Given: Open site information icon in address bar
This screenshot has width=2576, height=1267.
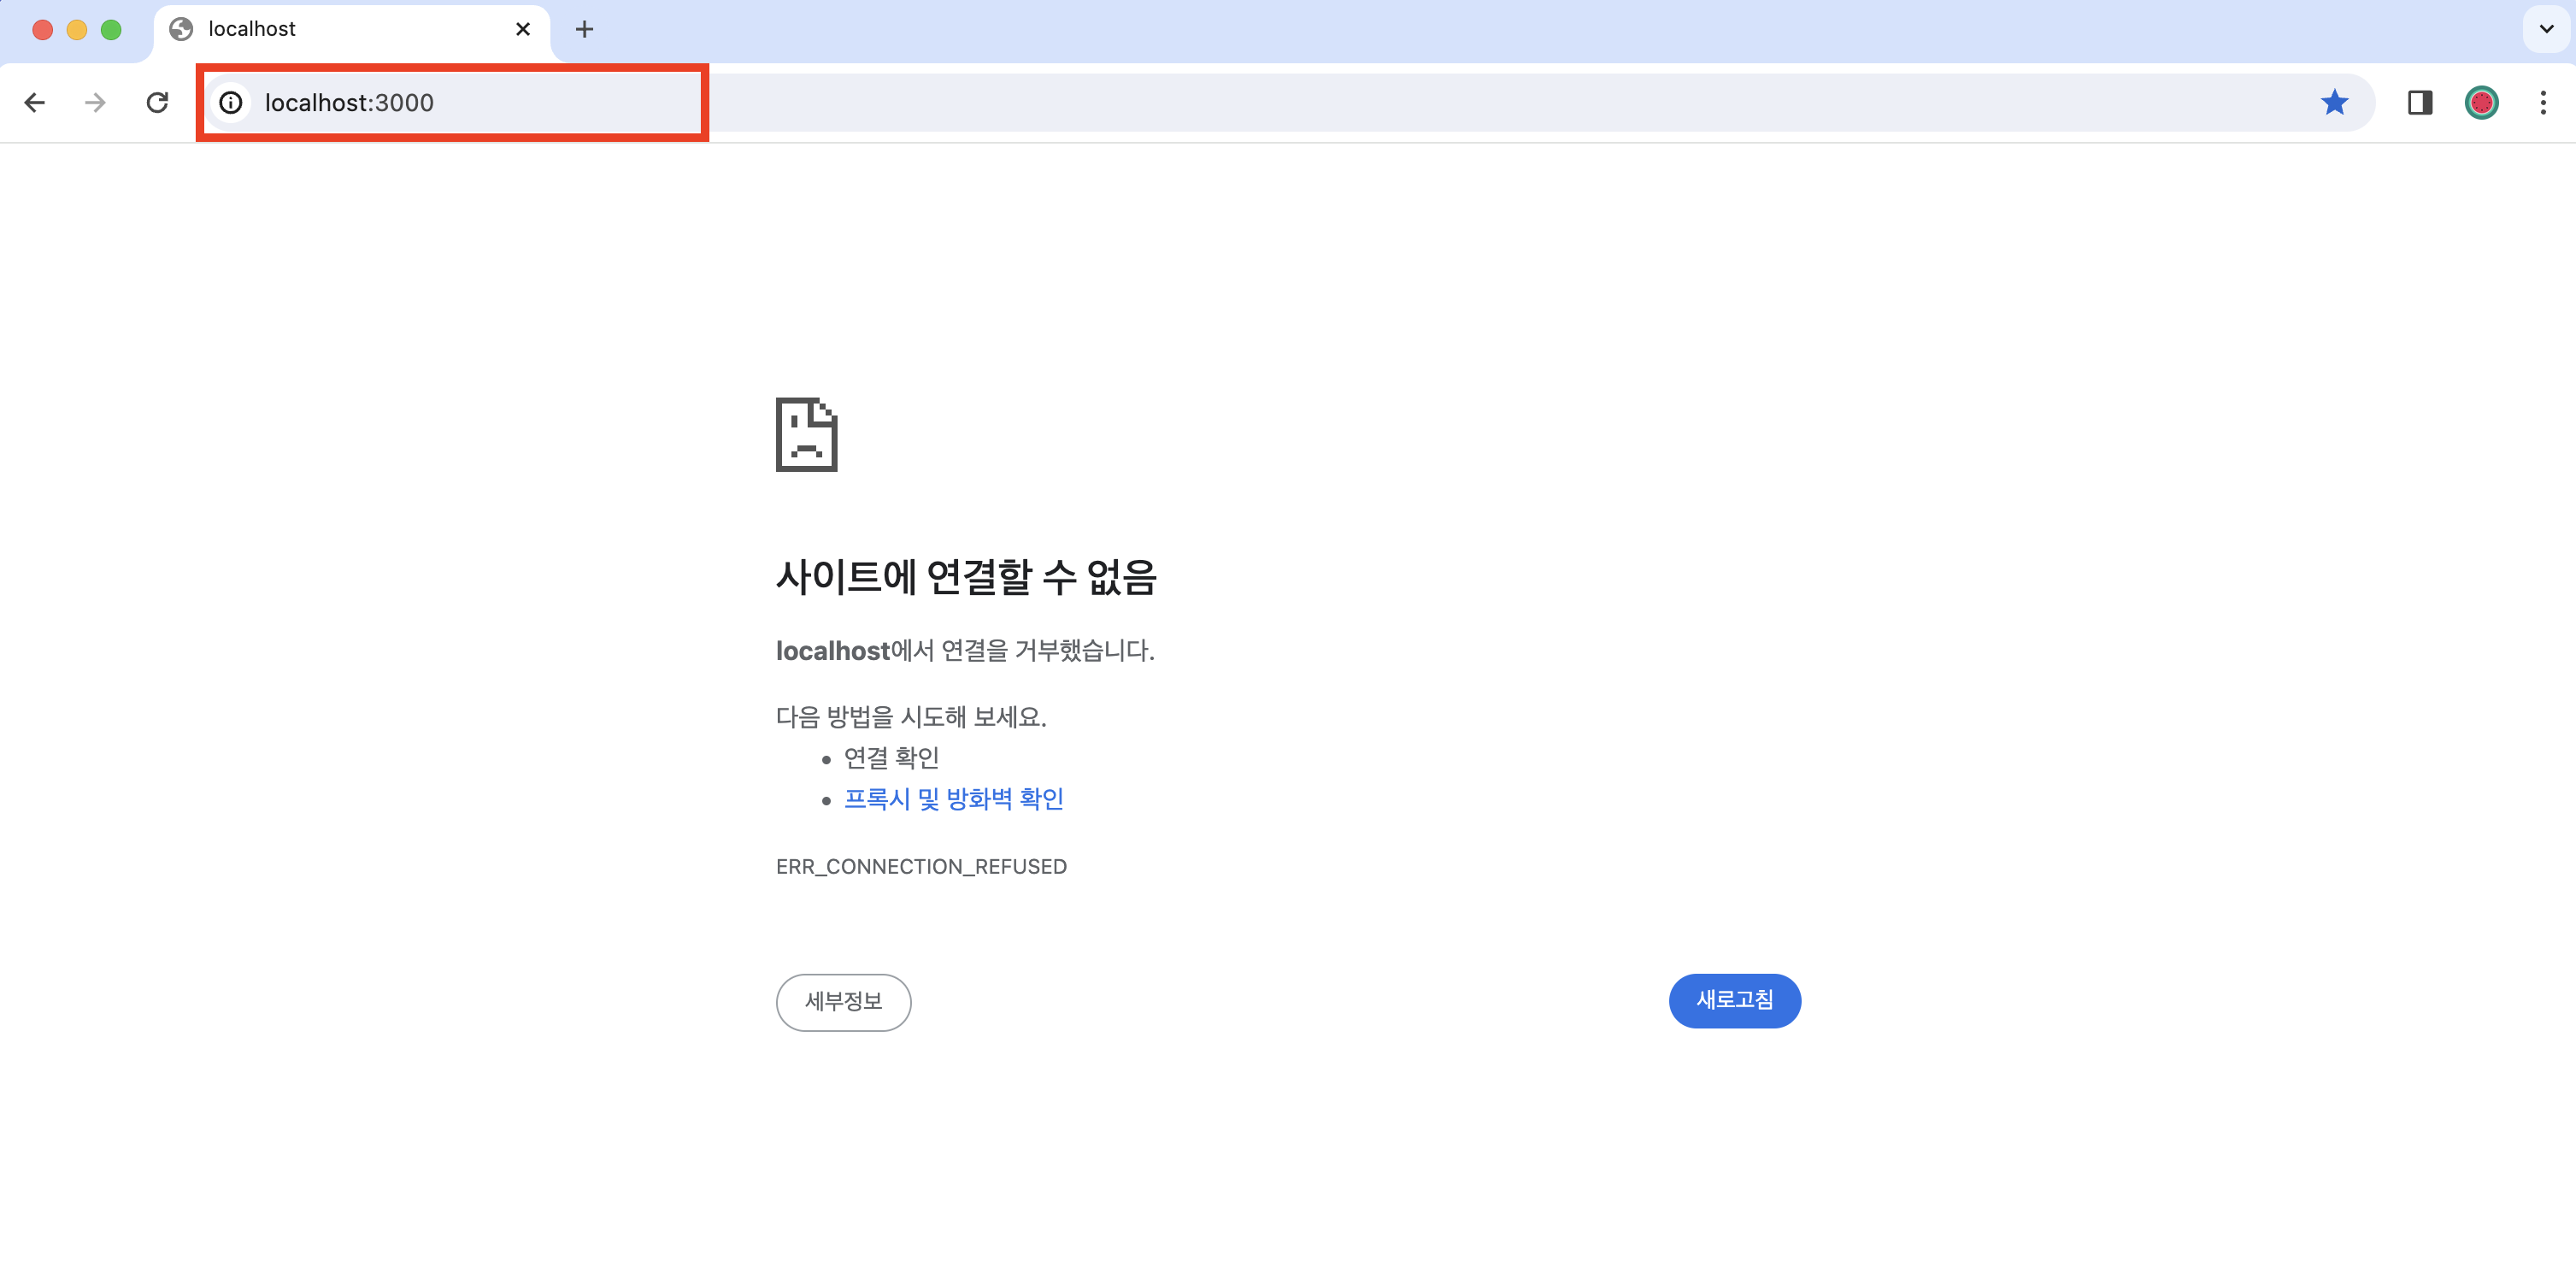Looking at the screenshot, I should [x=231, y=102].
